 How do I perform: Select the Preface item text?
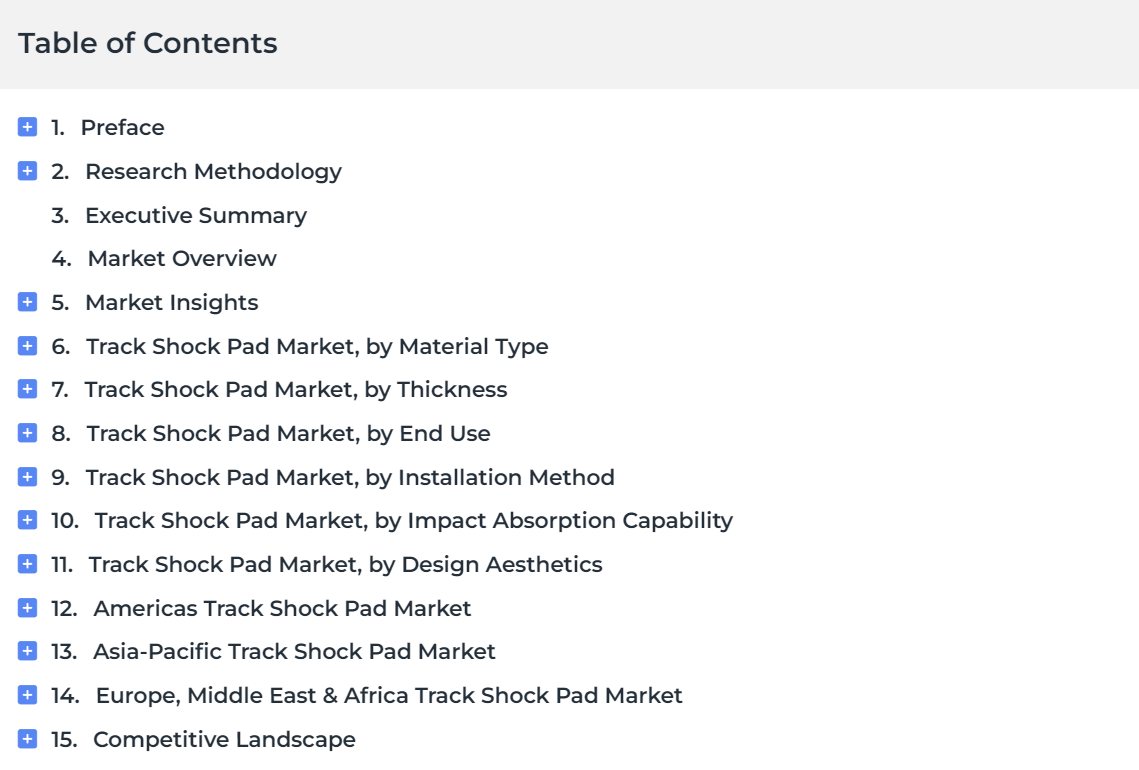coord(123,127)
